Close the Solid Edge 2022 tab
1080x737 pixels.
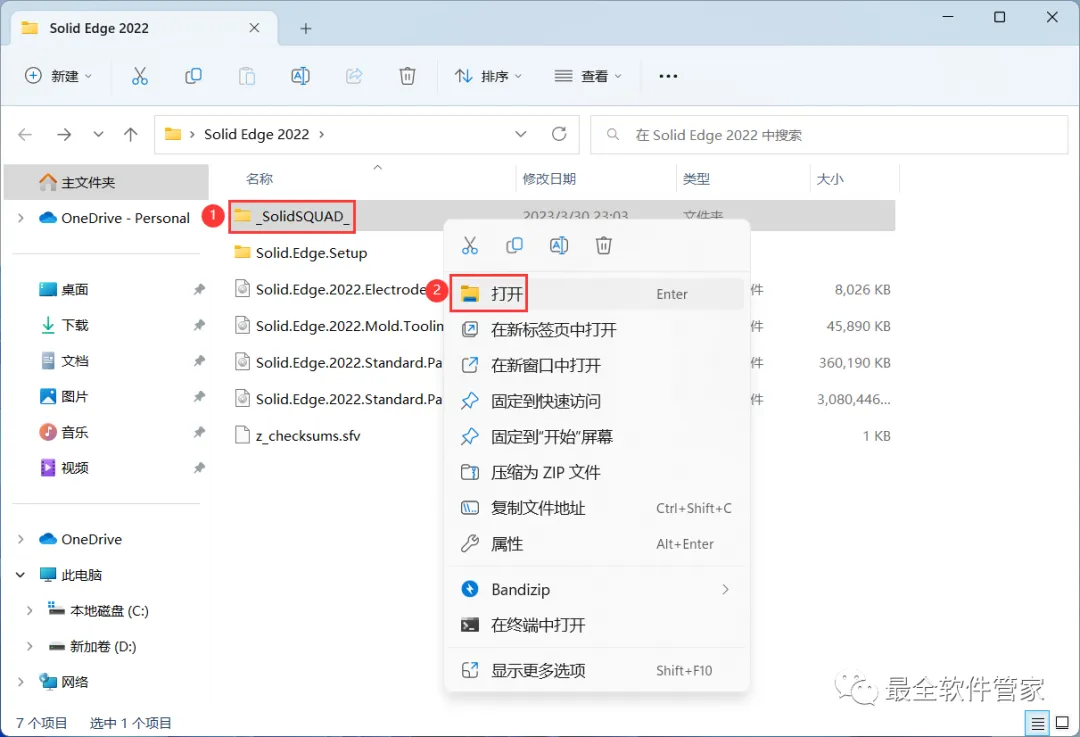tap(254, 28)
